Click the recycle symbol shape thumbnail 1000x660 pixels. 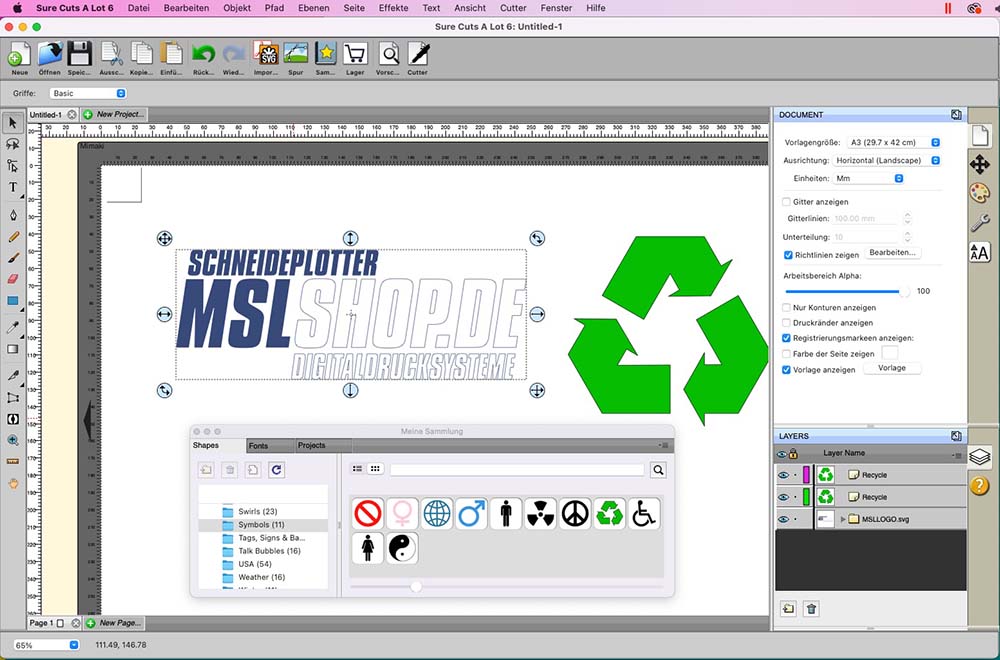point(609,514)
